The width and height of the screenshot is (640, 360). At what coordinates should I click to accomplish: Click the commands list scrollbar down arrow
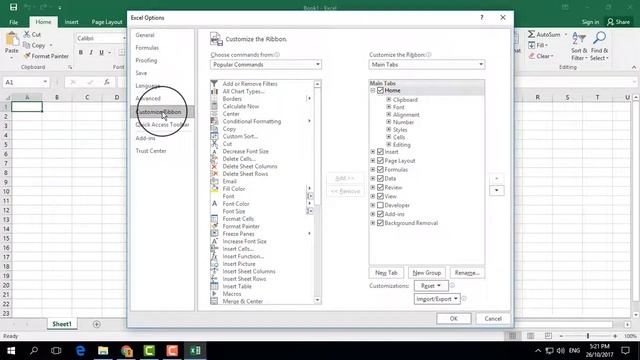click(x=317, y=300)
